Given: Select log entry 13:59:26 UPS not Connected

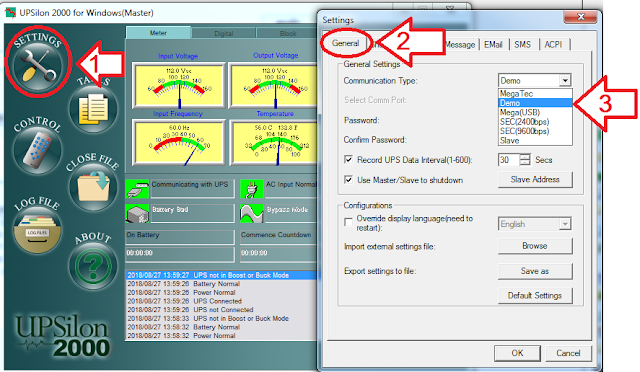Looking at the screenshot, I should coord(221,310).
